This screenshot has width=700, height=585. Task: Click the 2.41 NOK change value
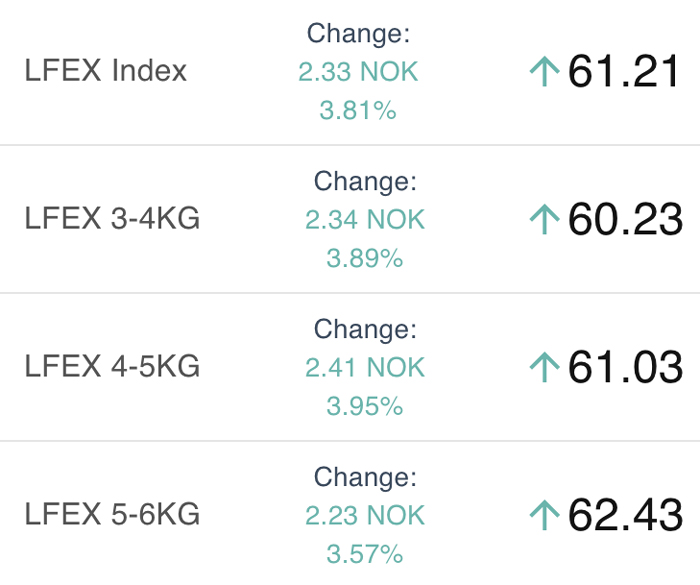point(365,367)
